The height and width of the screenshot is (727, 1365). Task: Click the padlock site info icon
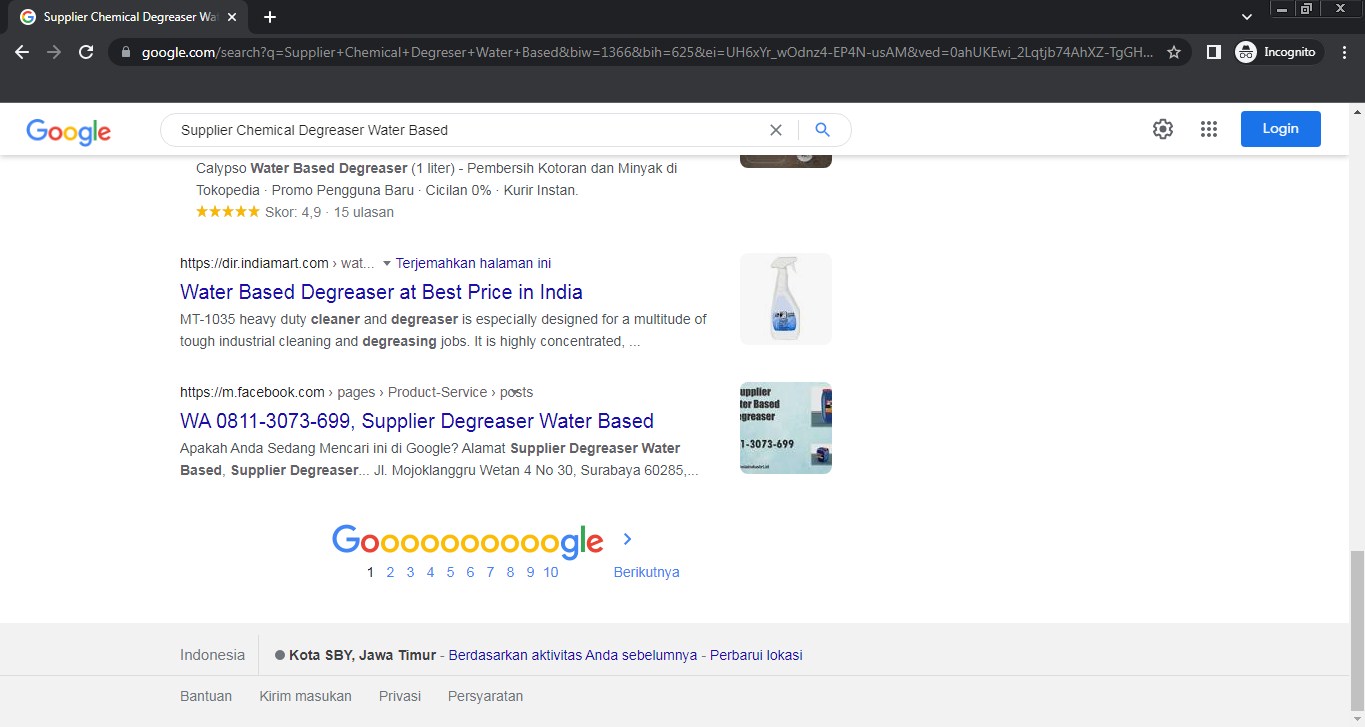click(125, 52)
